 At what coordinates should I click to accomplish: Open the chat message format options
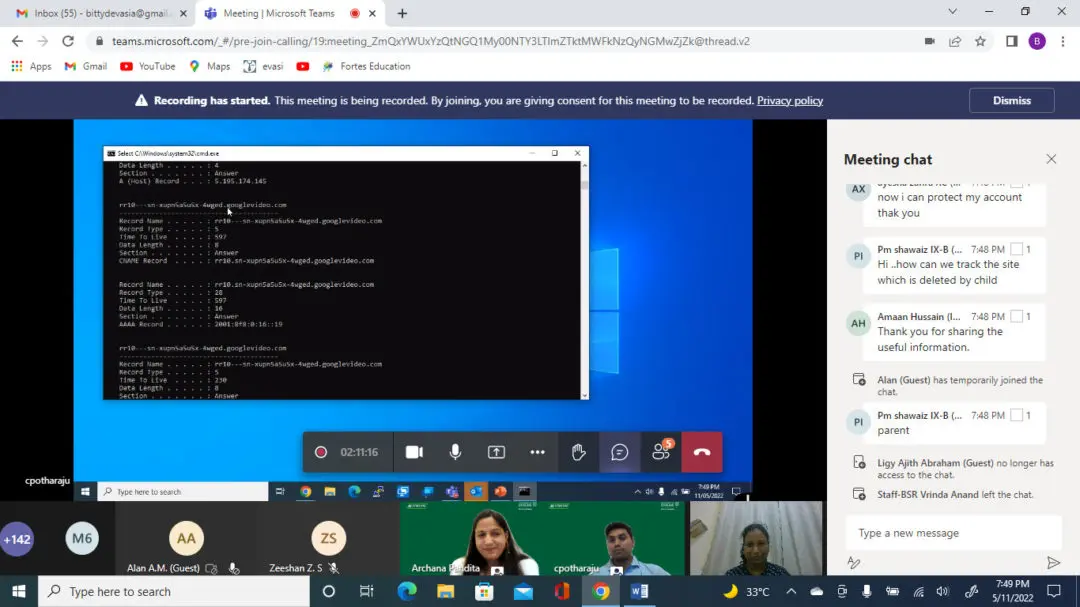[x=854, y=563]
